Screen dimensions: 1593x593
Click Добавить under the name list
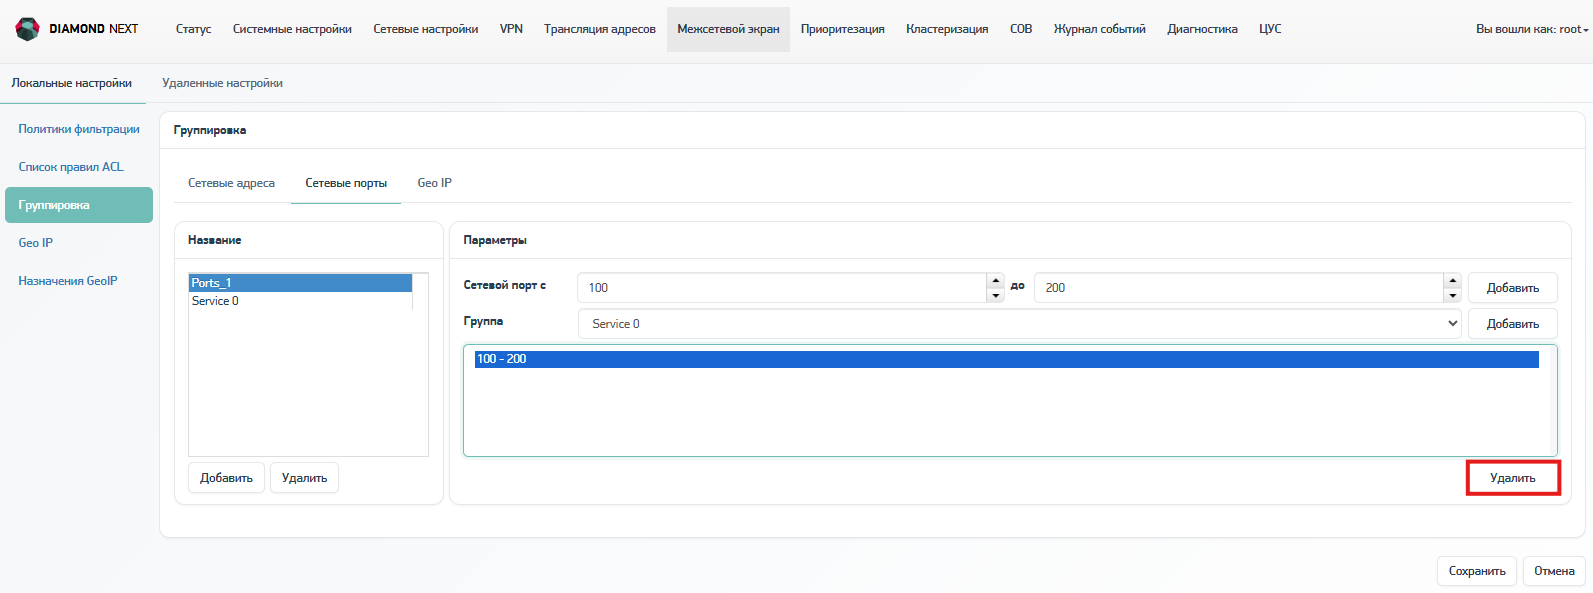coord(226,478)
